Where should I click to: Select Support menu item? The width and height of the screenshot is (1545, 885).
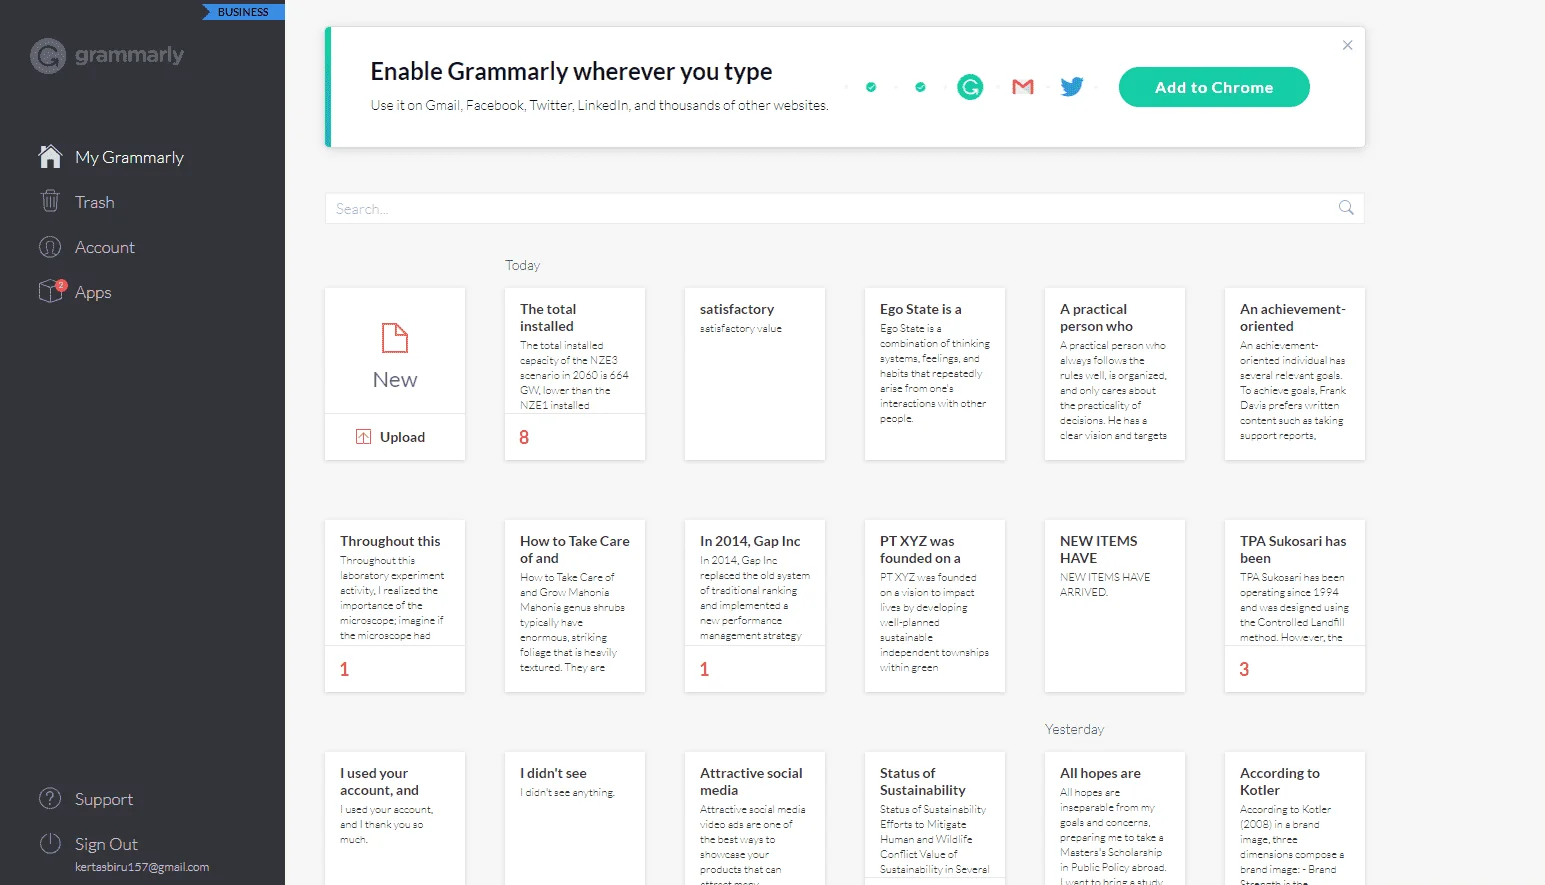pyautogui.click(x=104, y=799)
